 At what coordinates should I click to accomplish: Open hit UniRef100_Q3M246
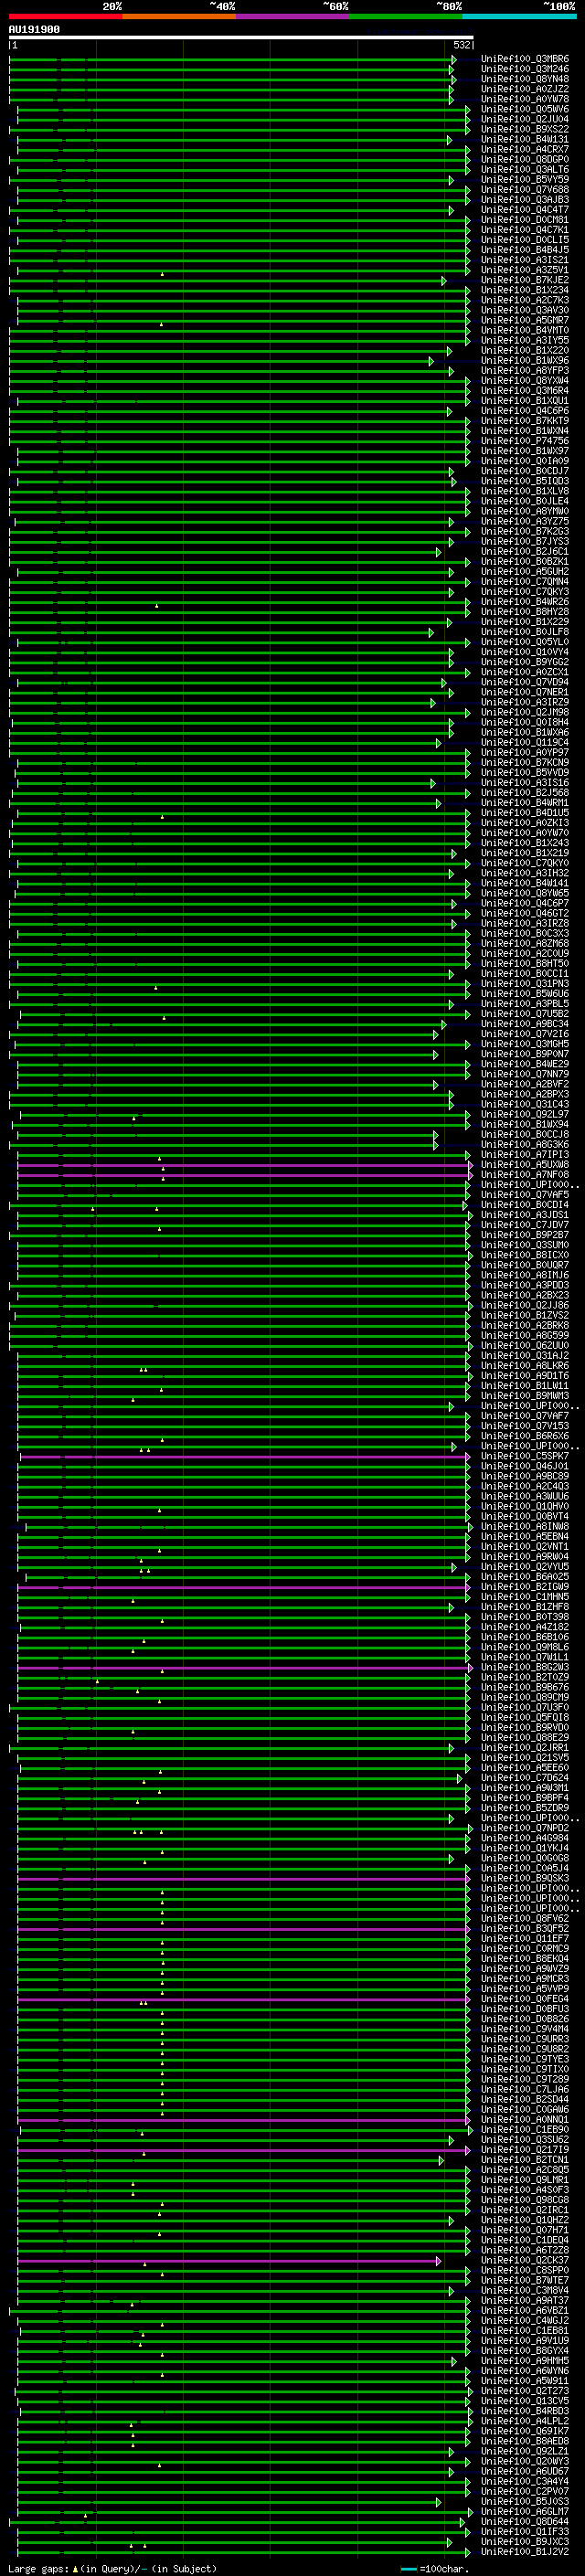(x=525, y=70)
